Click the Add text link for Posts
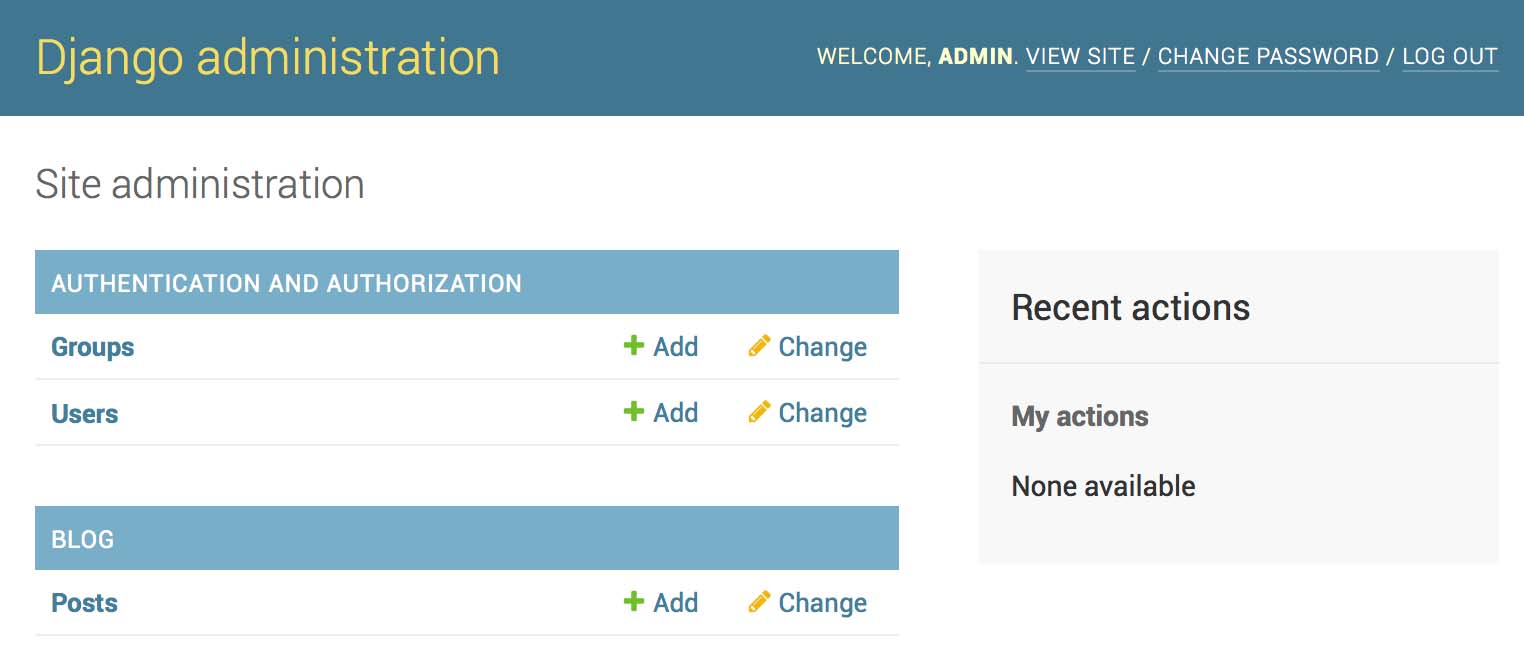1524x658 pixels. tap(676, 603)
